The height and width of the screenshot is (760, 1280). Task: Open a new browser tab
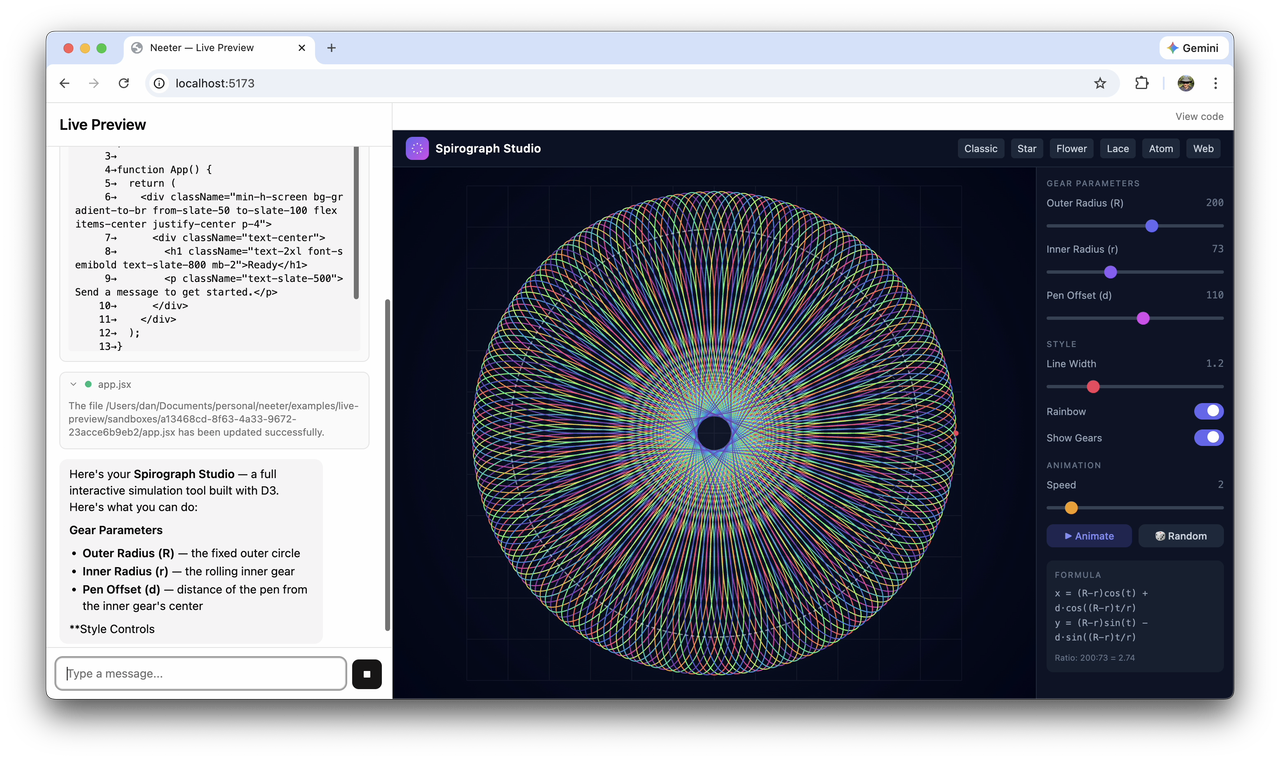tap(332, 48)
